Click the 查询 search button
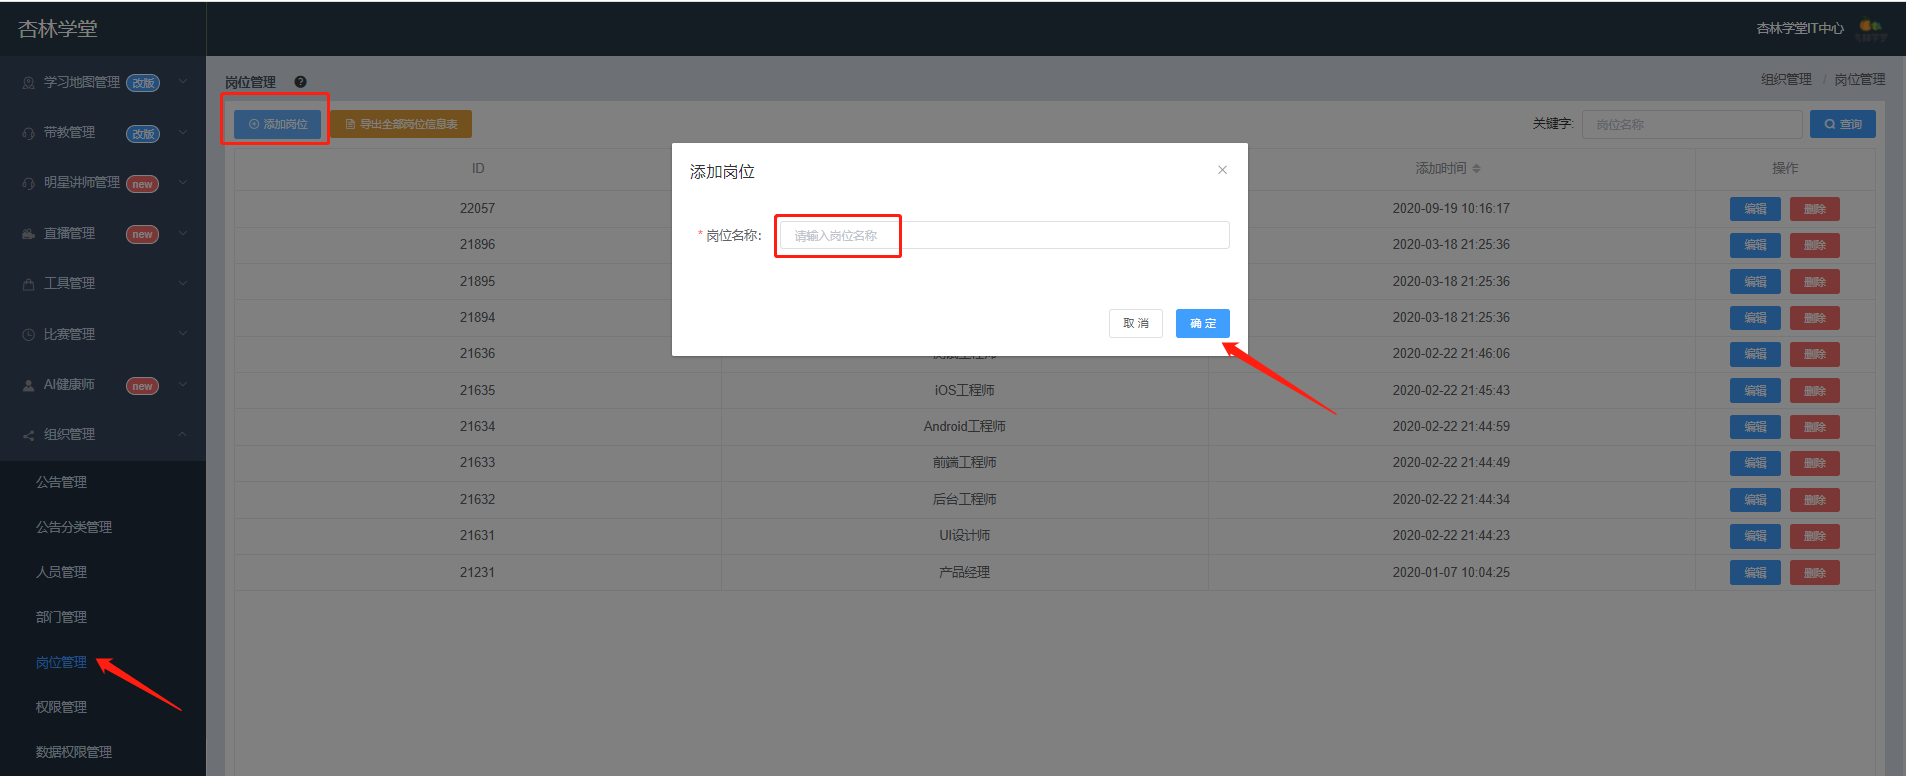The height and width of the screenshot is (776, 1906). (x=1843, y=124)
